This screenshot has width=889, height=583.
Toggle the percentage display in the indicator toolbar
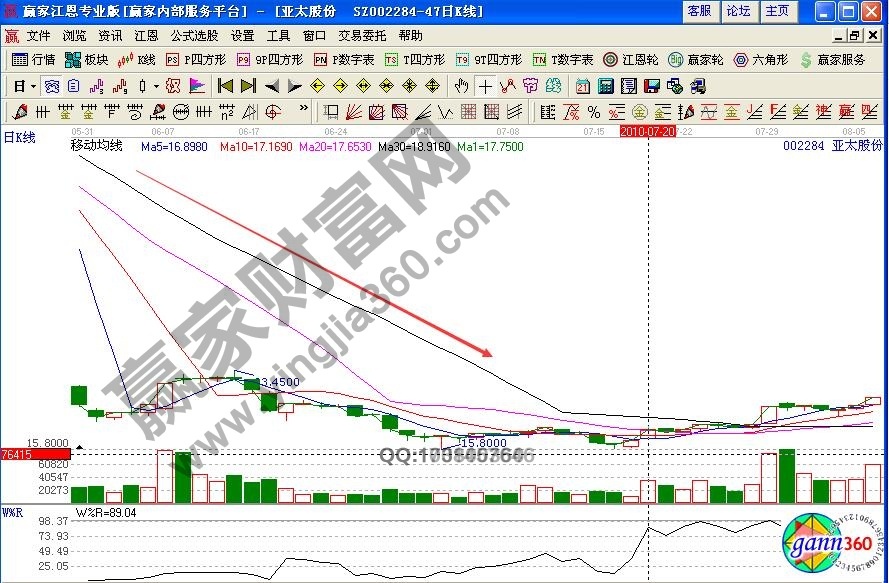coord(592,111)
